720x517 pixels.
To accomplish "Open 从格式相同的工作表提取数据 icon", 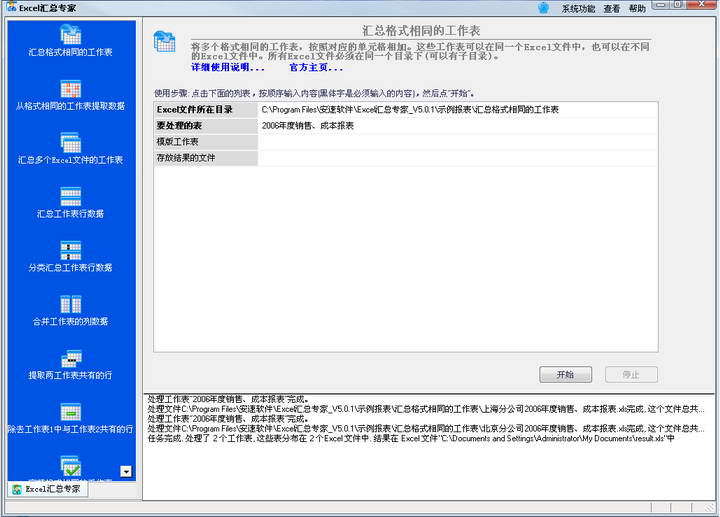I will click(70, 89).
